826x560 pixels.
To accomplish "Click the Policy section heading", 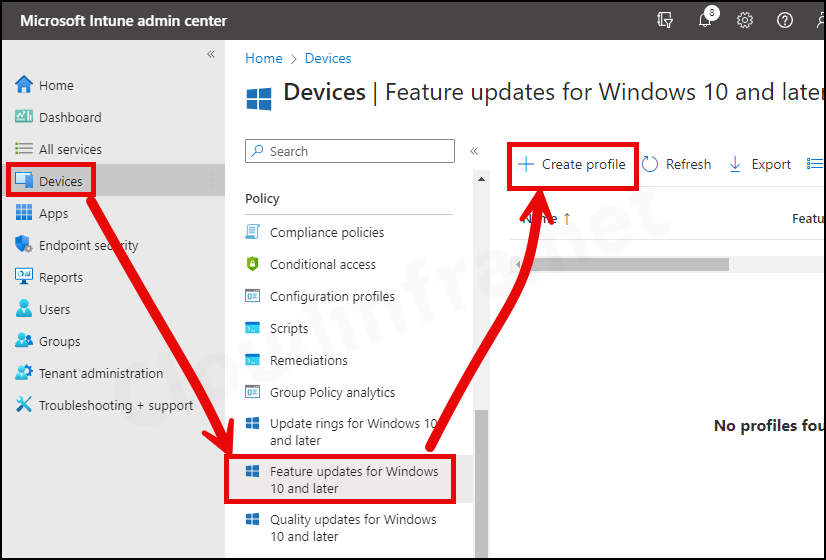I will tap(262, 199).
